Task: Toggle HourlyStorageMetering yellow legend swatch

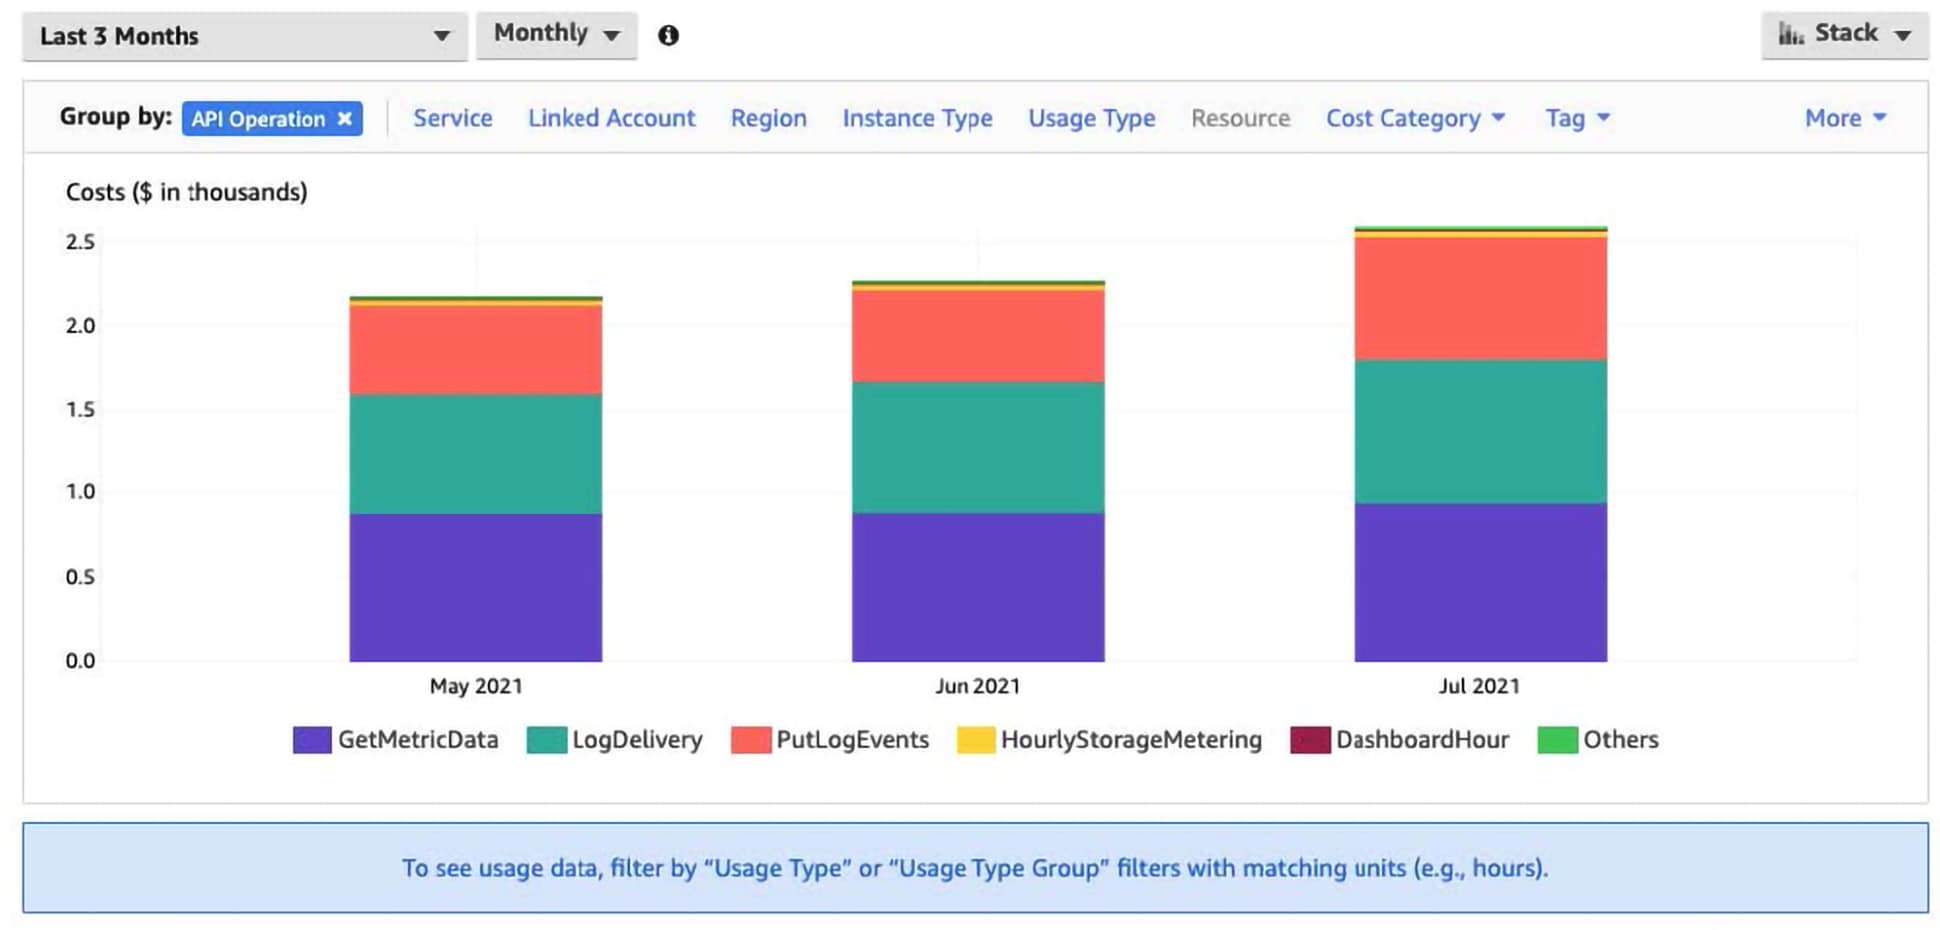Action: [x=976, y=740]
